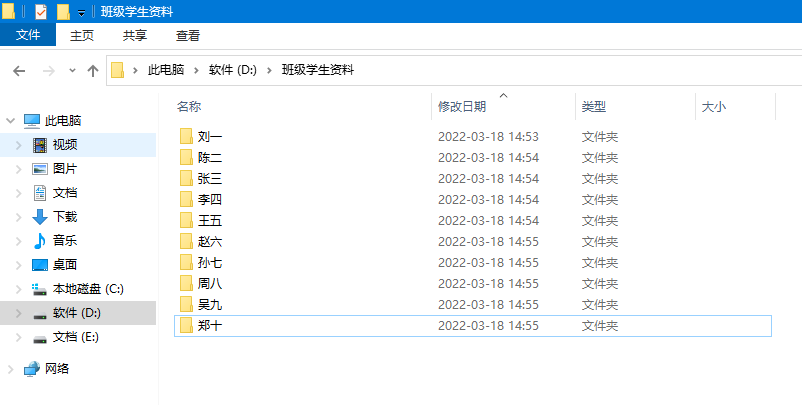Viewport: 802px width, 405px height.
Task: Click the modified date of 王五 row
Action: coord(488,220)
